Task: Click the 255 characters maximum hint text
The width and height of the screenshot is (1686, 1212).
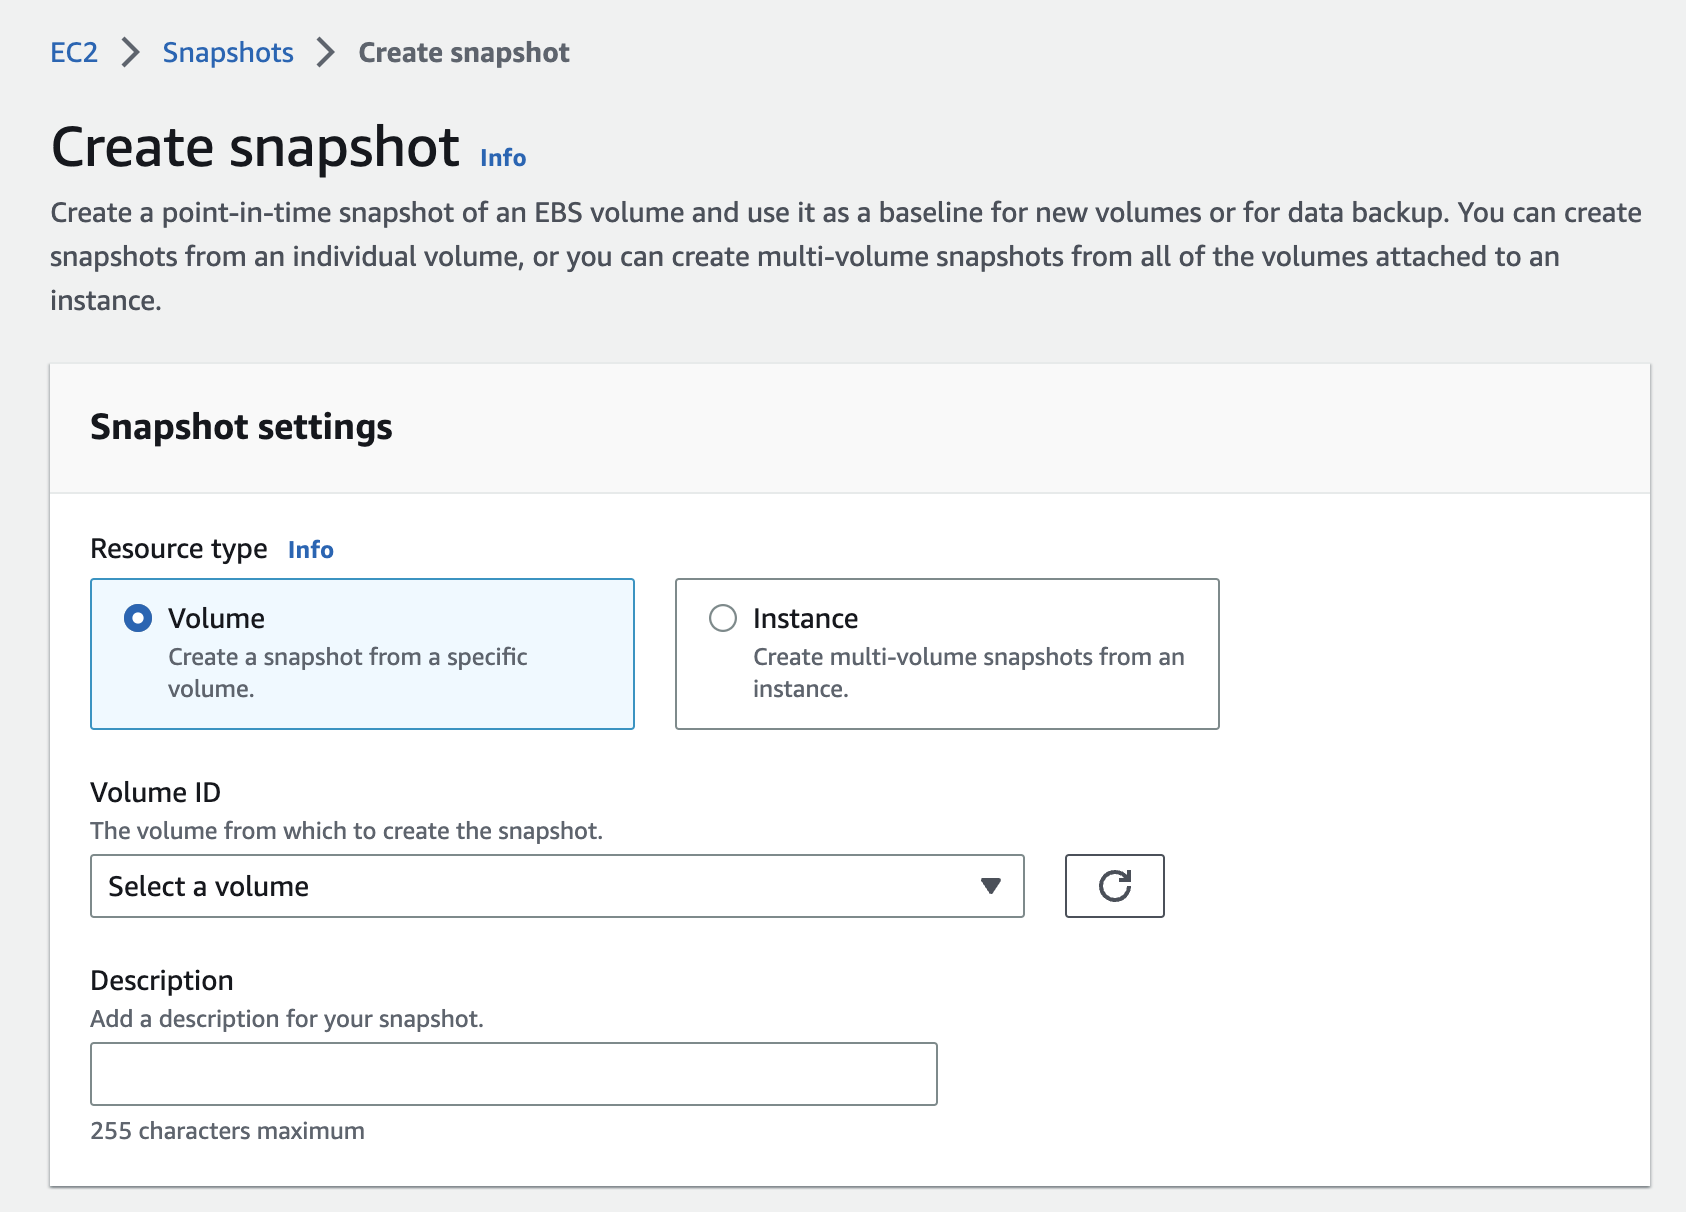Action: 227,1131
